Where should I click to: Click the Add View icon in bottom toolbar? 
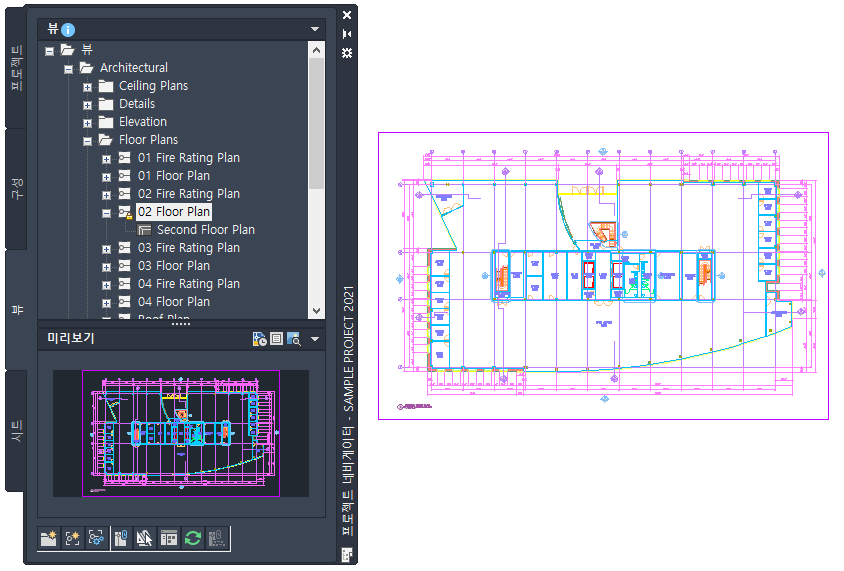[x=73, y=538]
